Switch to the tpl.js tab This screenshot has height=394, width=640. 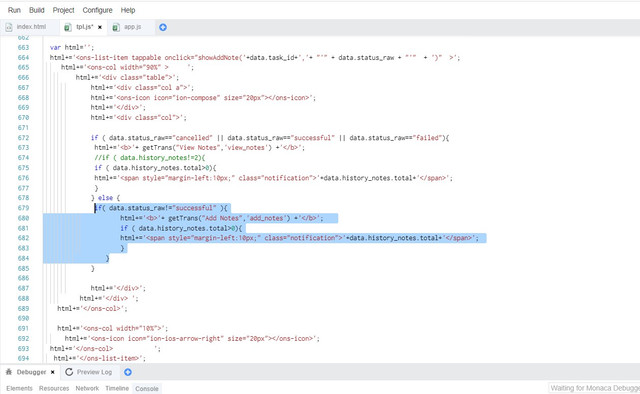pos(84,27)
